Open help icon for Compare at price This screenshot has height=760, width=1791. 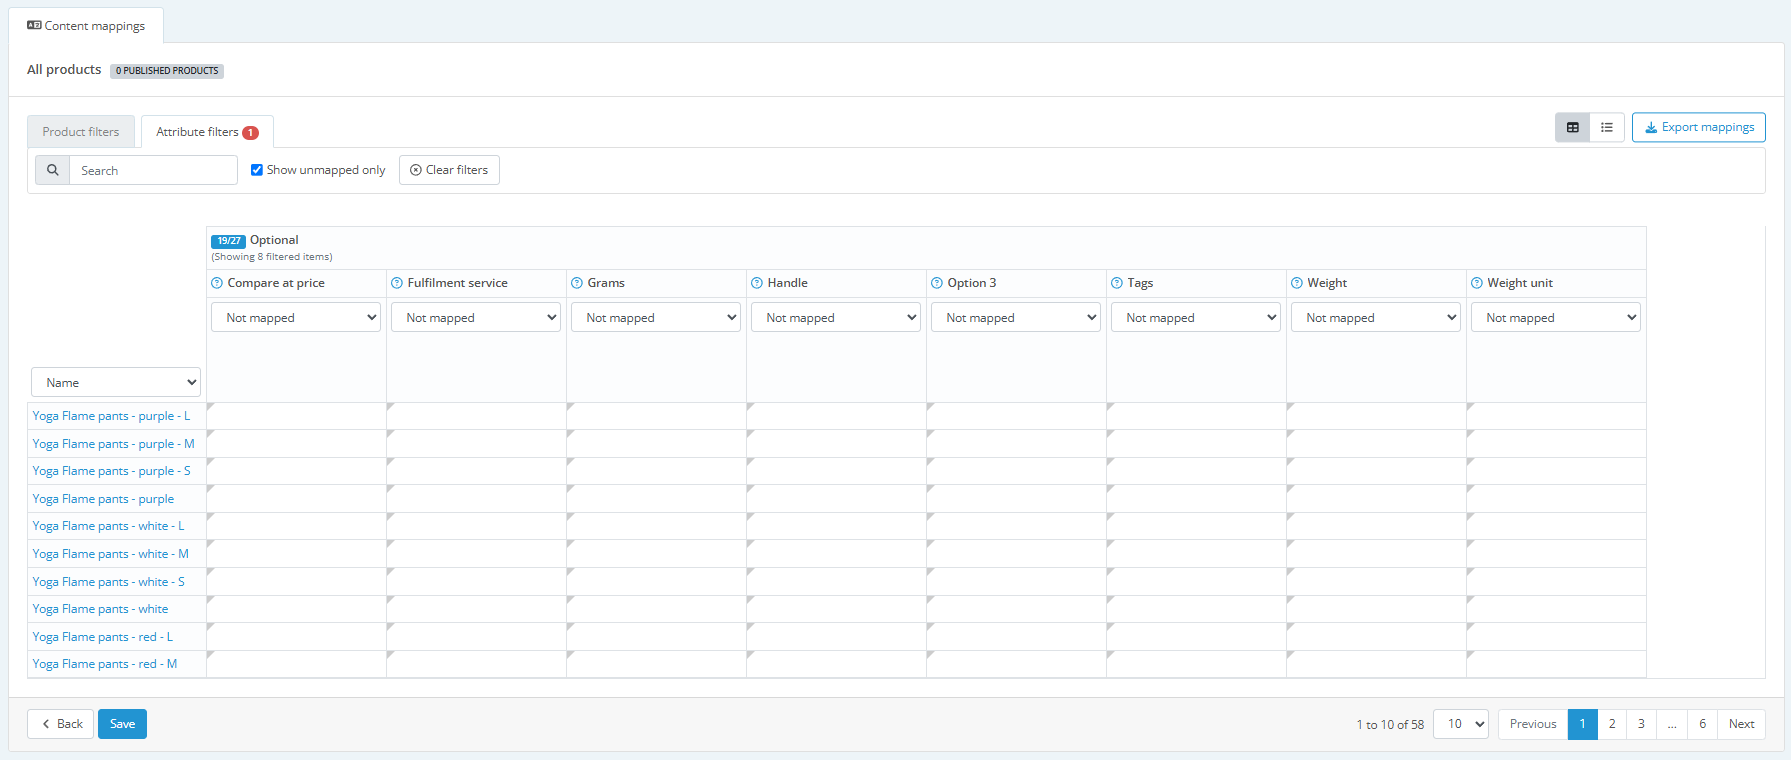(x=217, y=283)
